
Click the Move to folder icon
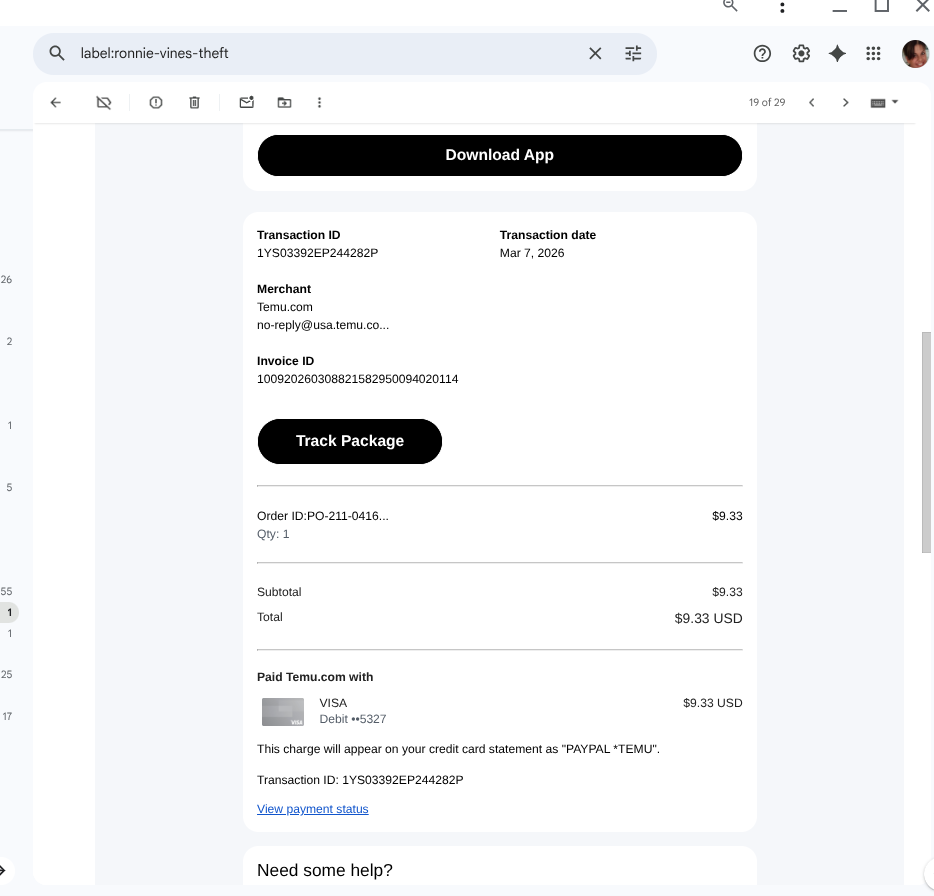point(285,102)
